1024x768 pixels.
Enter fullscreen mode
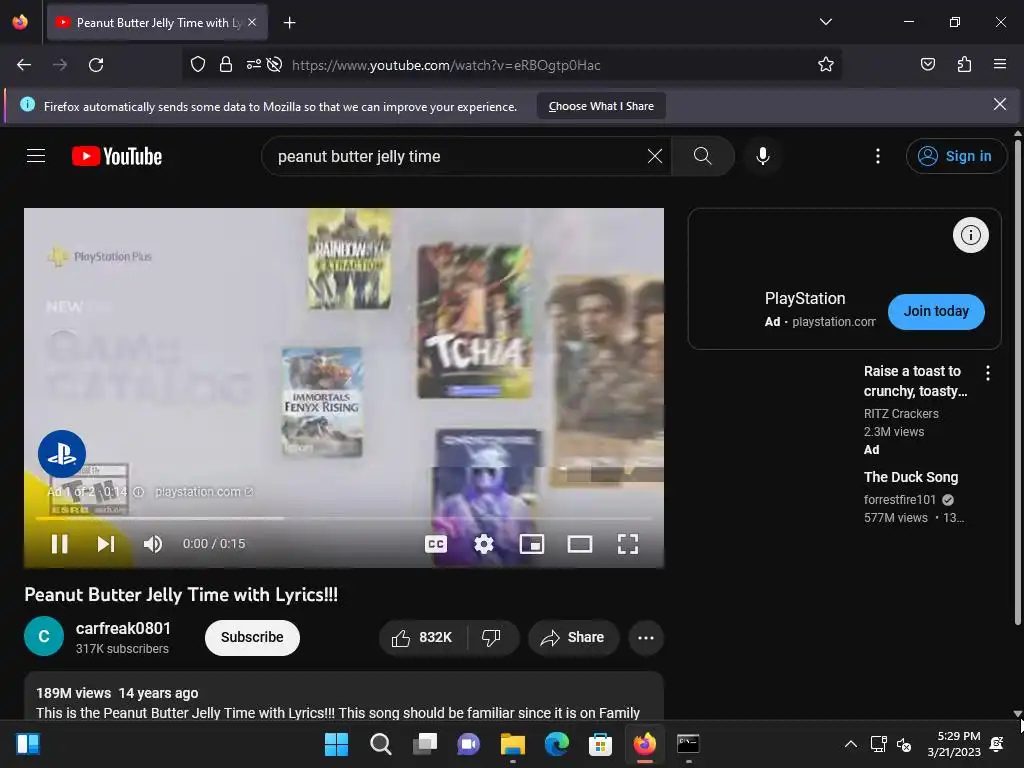pos(628,544)
